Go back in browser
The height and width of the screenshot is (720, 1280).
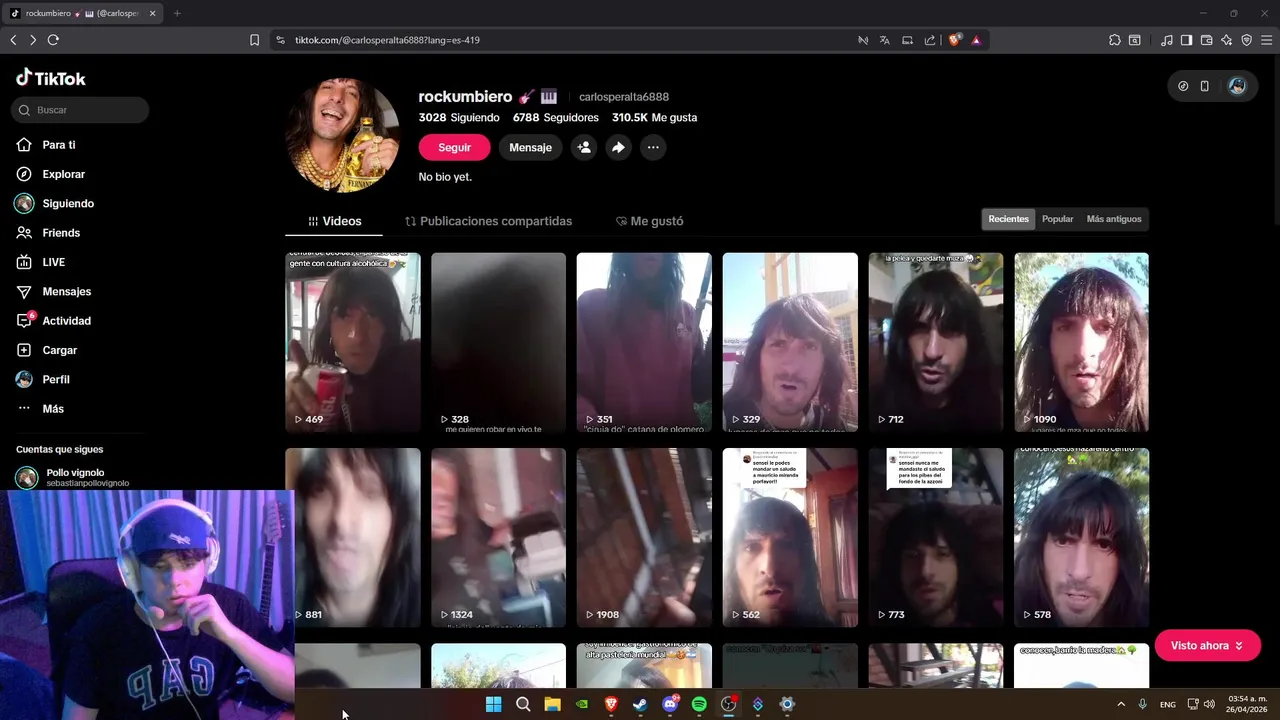tap(13, 40)
